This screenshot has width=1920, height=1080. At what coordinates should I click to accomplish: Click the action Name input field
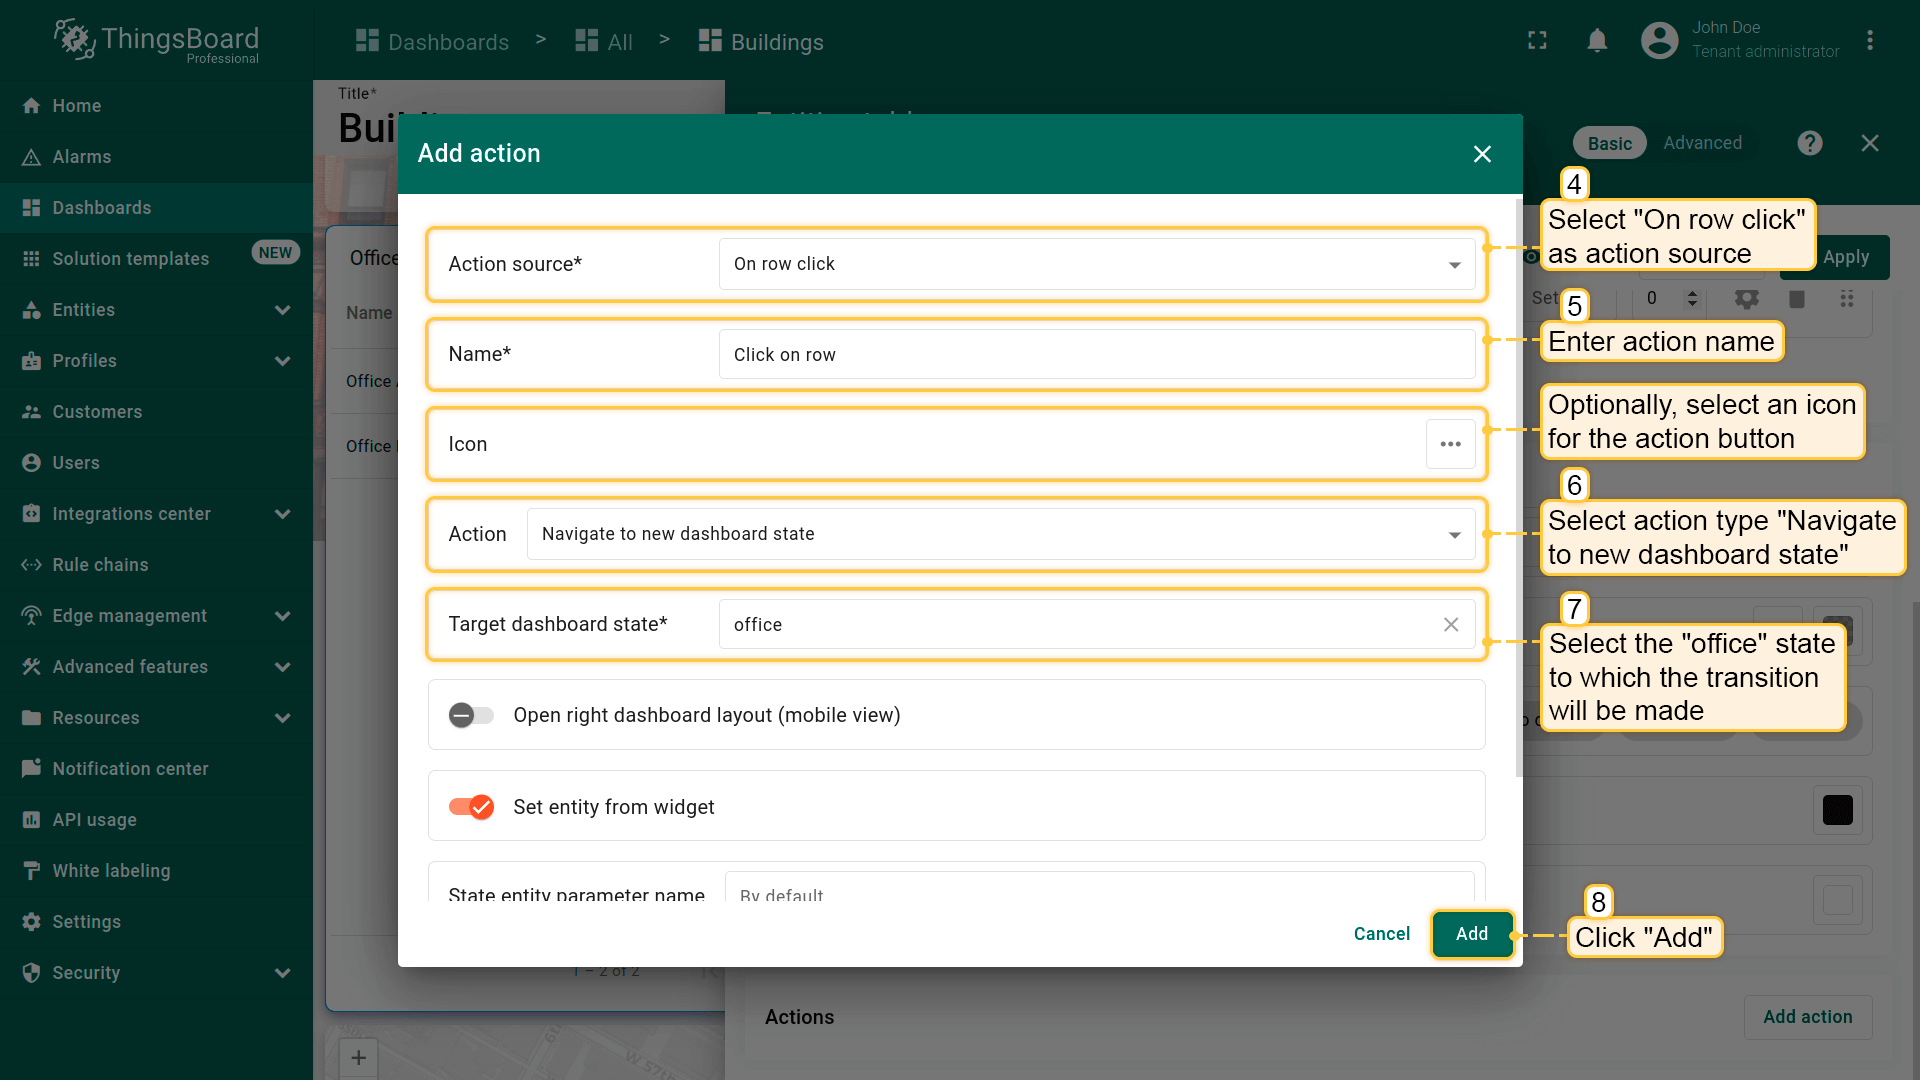coord(1096,355)
